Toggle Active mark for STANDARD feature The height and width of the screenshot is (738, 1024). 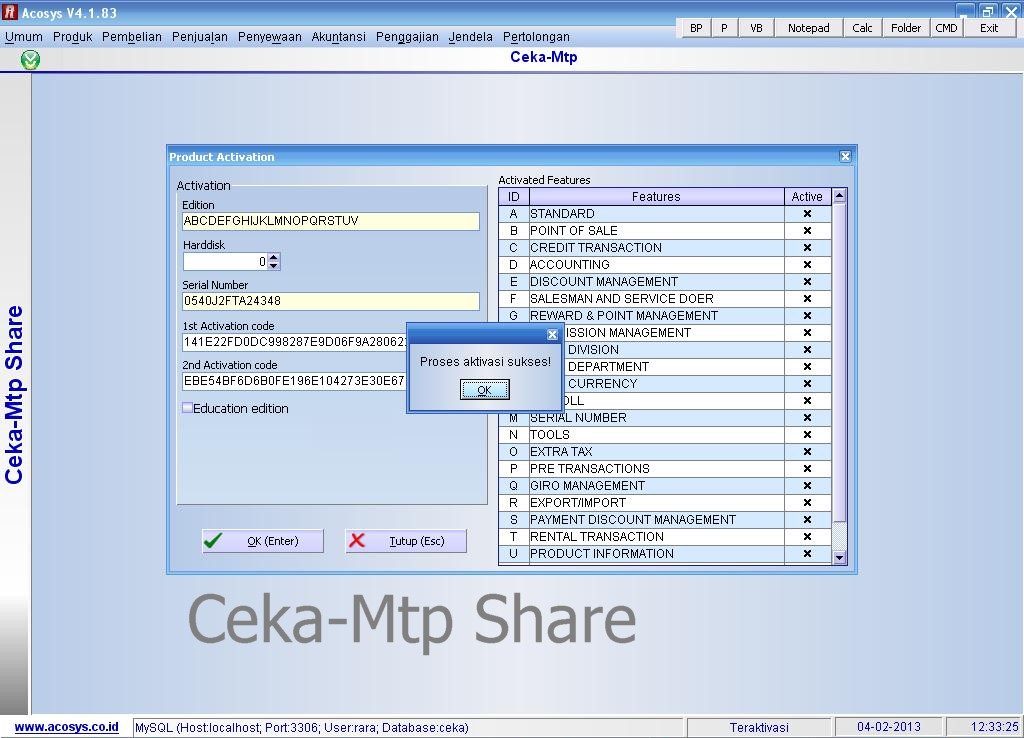click(807, 214)
